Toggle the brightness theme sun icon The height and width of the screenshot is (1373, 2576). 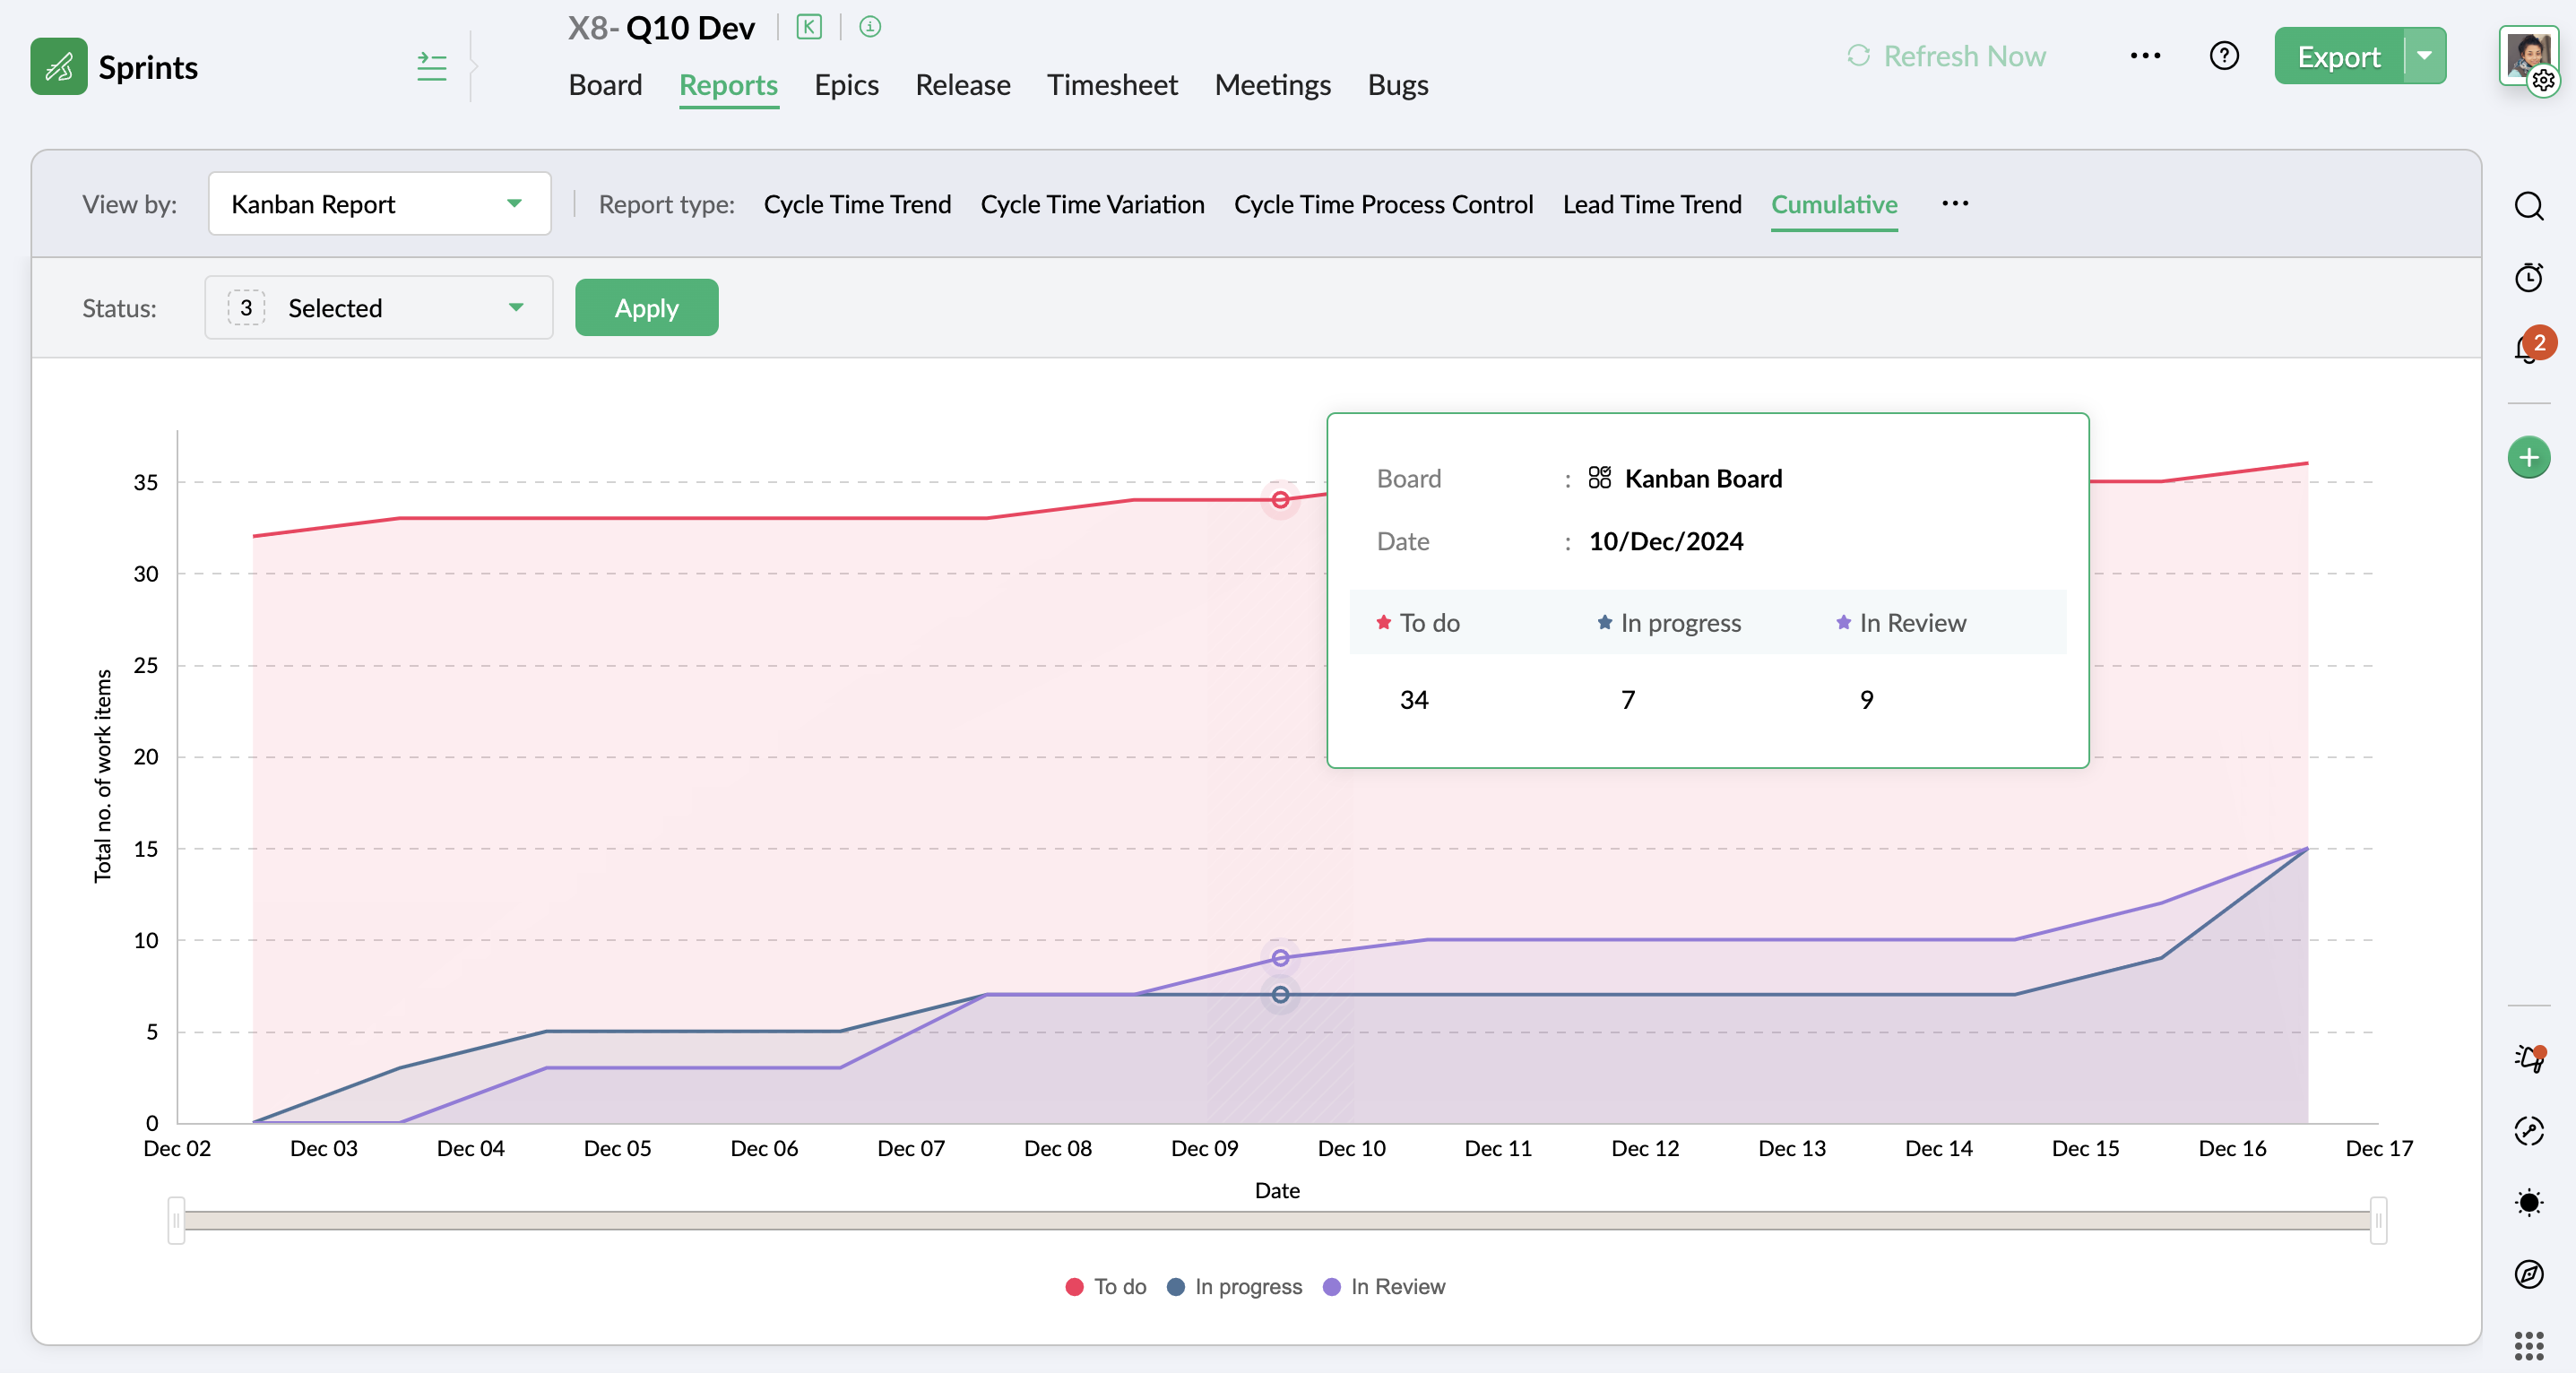pyautogui.click(x=2528, y=1202)
